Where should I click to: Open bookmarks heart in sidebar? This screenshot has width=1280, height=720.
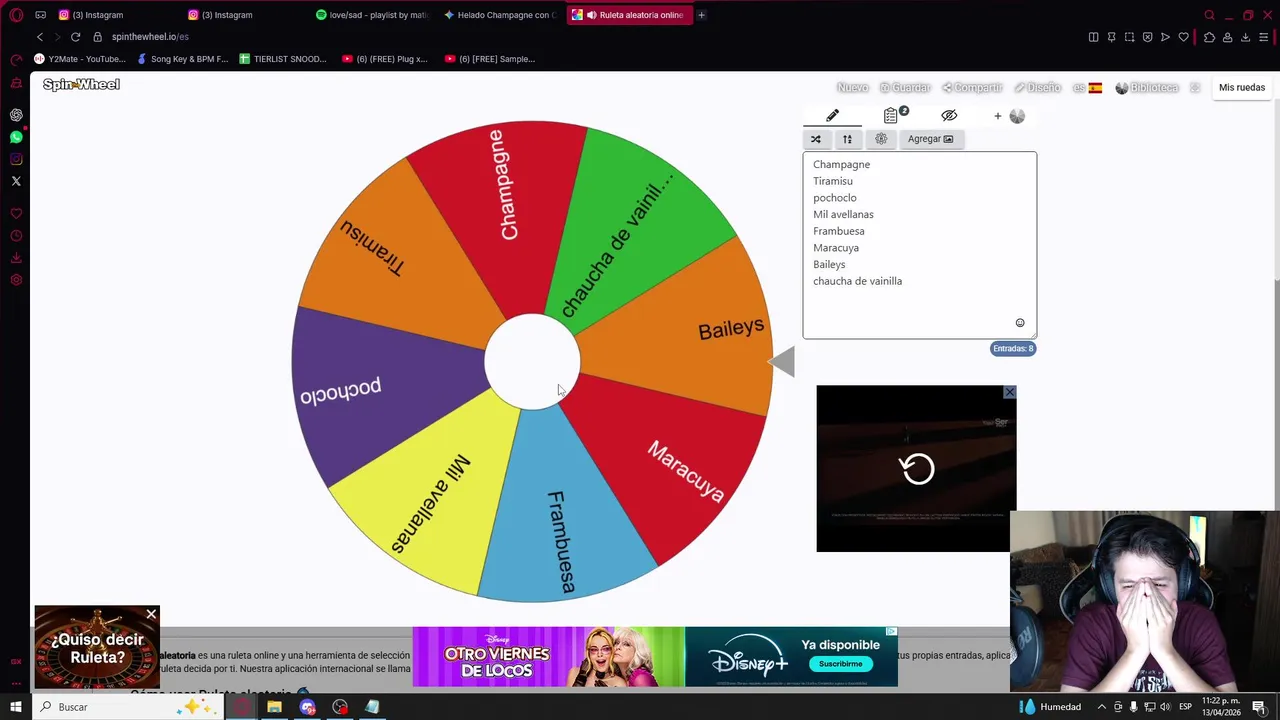coord(16,214)
